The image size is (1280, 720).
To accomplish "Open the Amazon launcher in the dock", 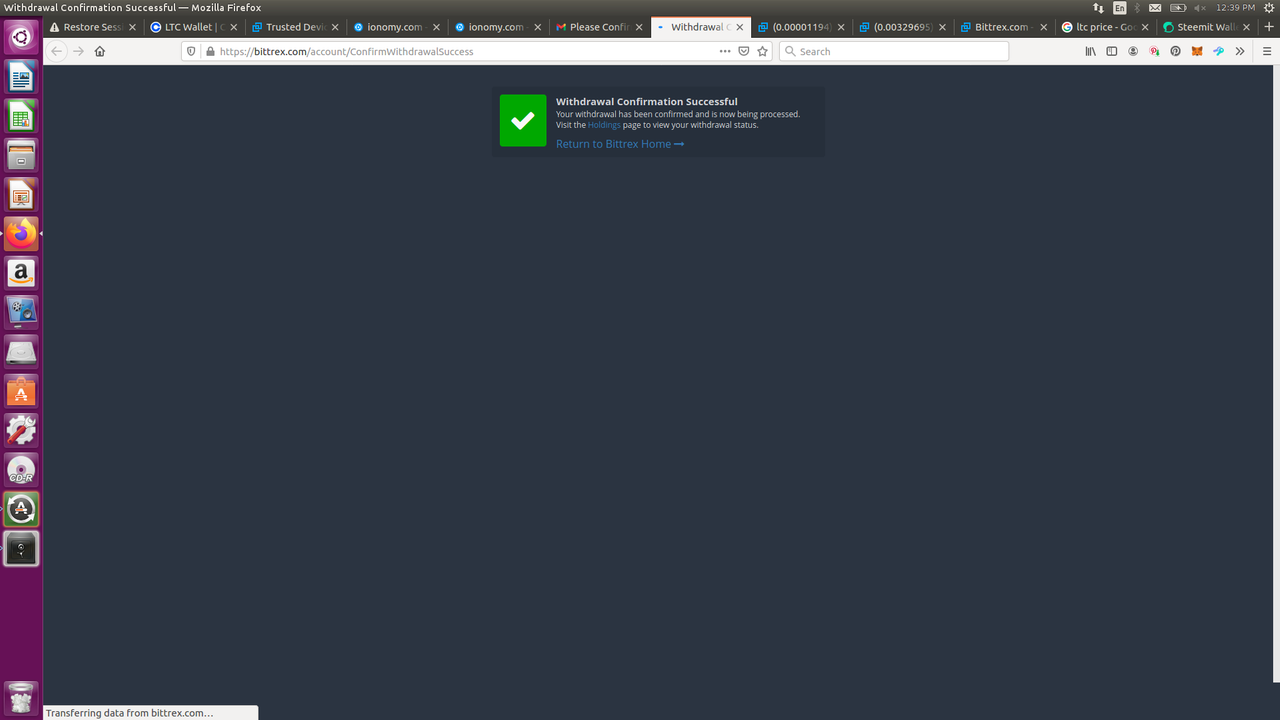I will [x=21, y=273].
